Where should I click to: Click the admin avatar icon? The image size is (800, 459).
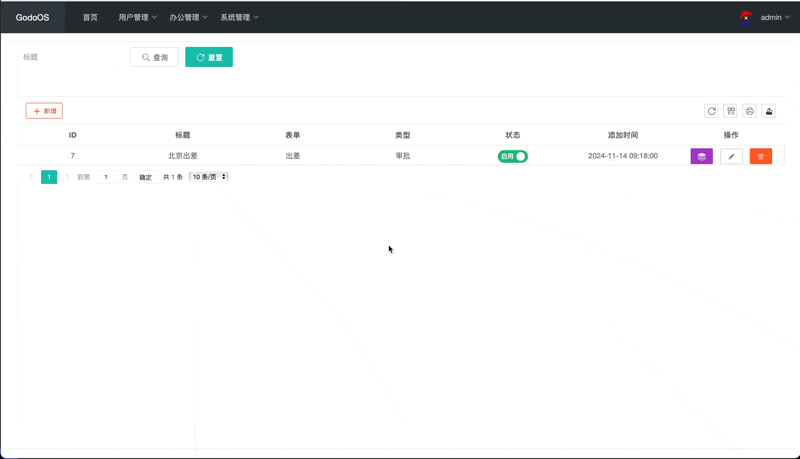pos(746,17)
